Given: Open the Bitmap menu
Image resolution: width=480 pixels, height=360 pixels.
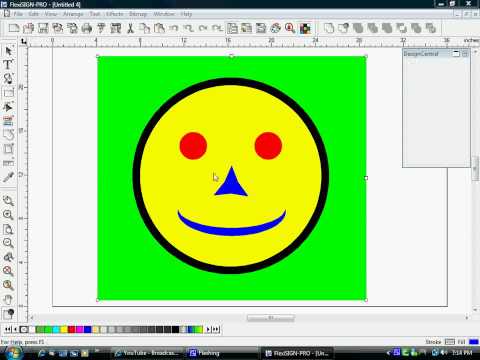Looking at the screenshot, I should 138,14.
